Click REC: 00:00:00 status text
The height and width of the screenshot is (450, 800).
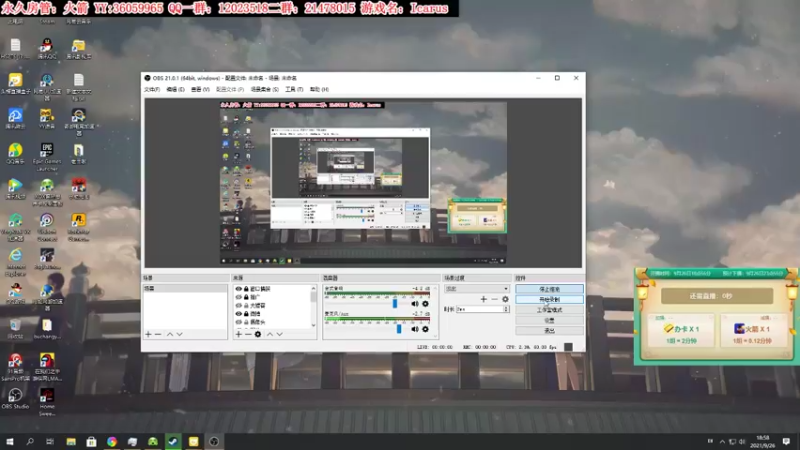tap(479, 347)
